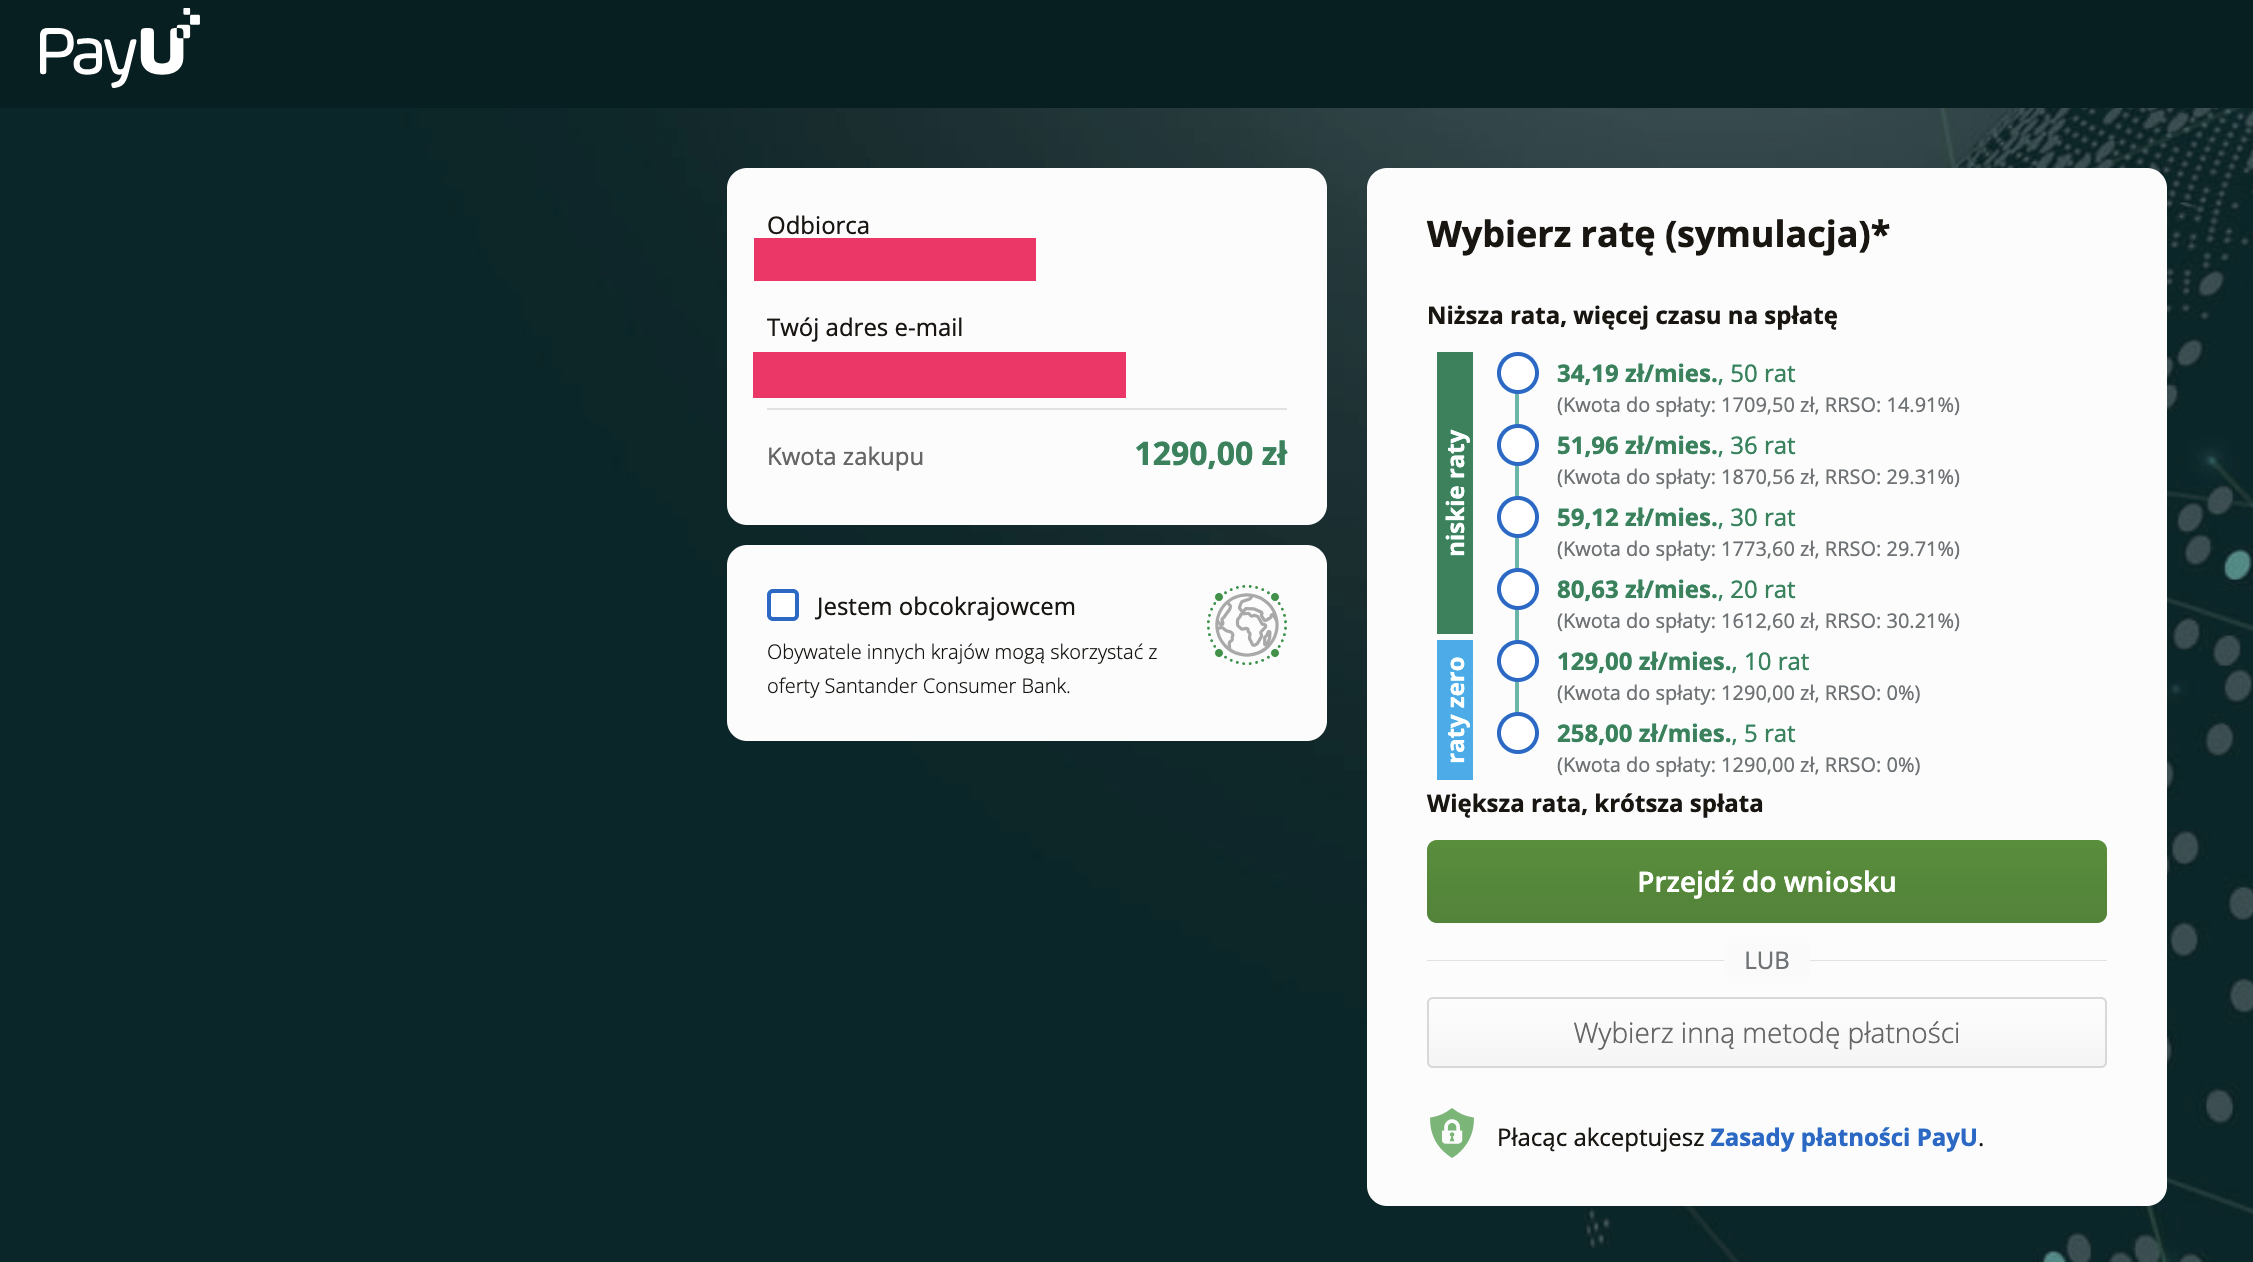Click the Przejdź do wniosku button

click(x=1766, y=881)
